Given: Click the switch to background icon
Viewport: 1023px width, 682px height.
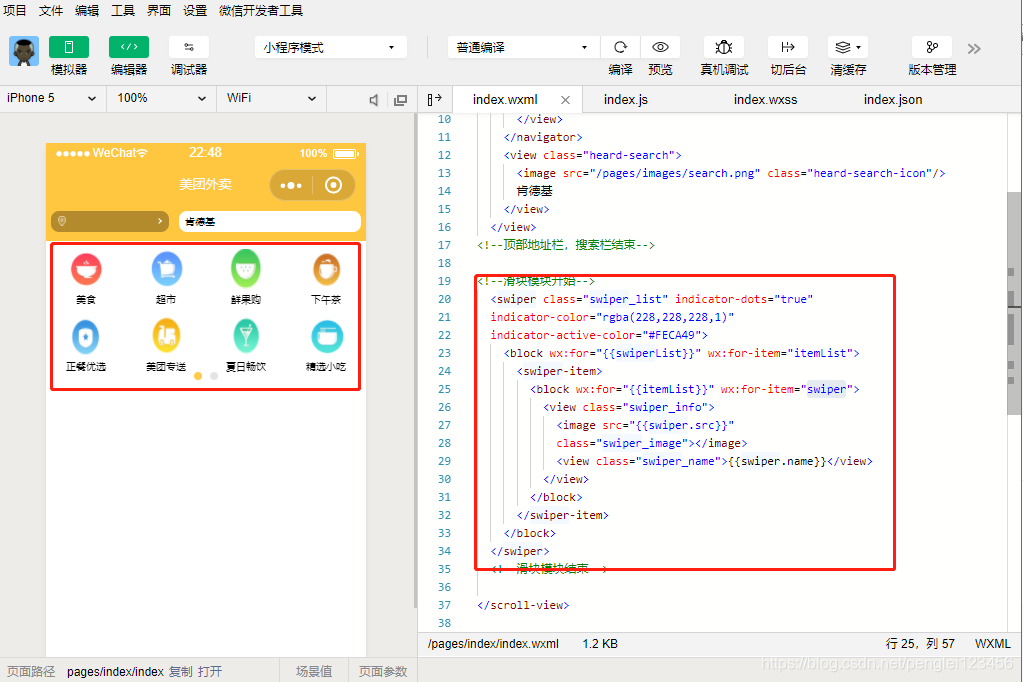Looking at the screenshot, I should tap(787, 47).
